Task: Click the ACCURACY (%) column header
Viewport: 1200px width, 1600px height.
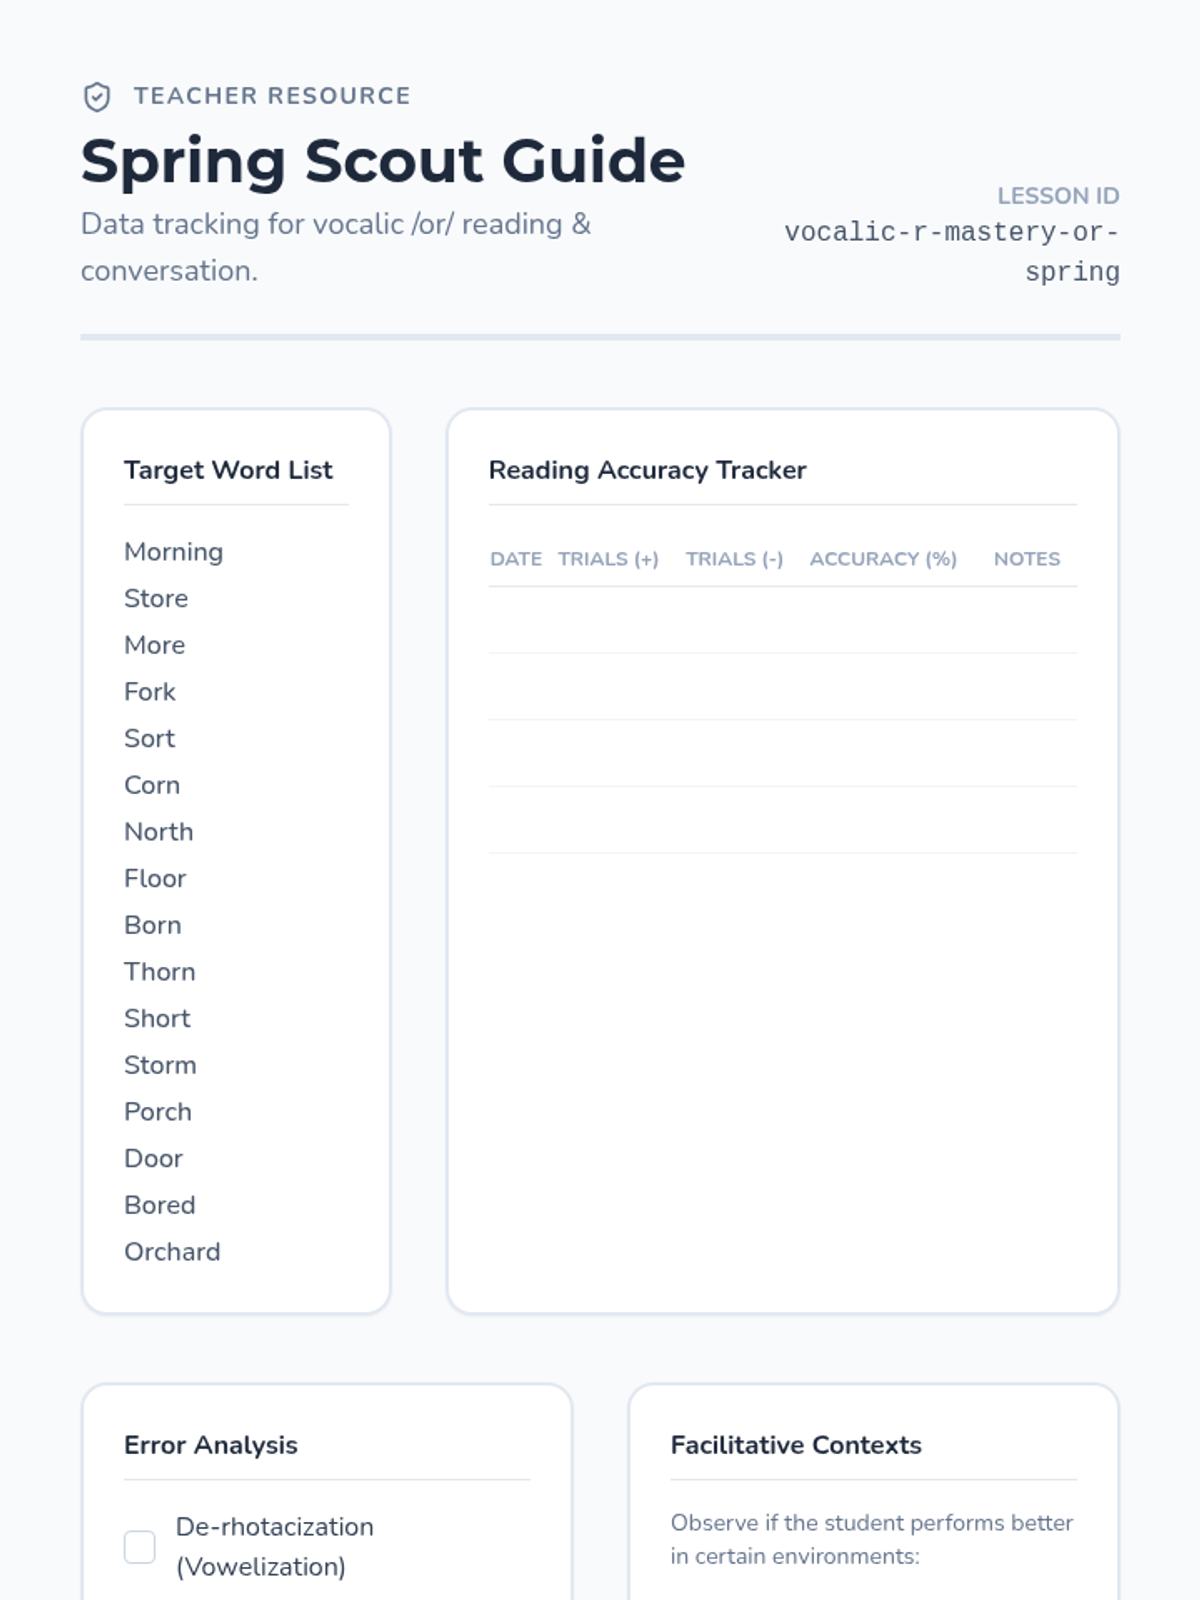Action: point(883,559)
